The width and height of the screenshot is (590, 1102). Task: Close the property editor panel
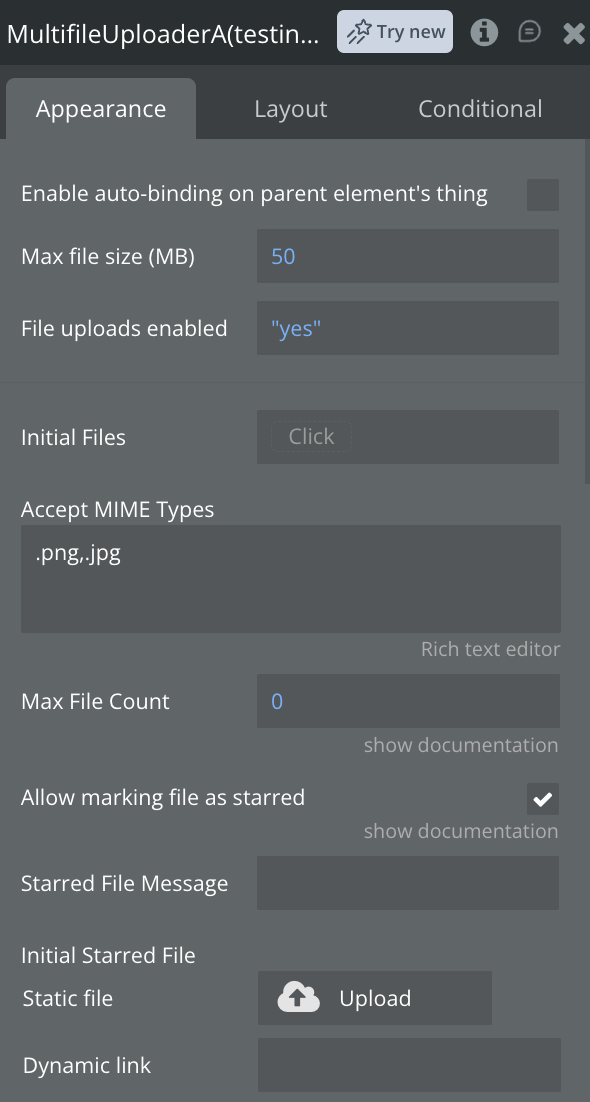[x=575, y=32]
